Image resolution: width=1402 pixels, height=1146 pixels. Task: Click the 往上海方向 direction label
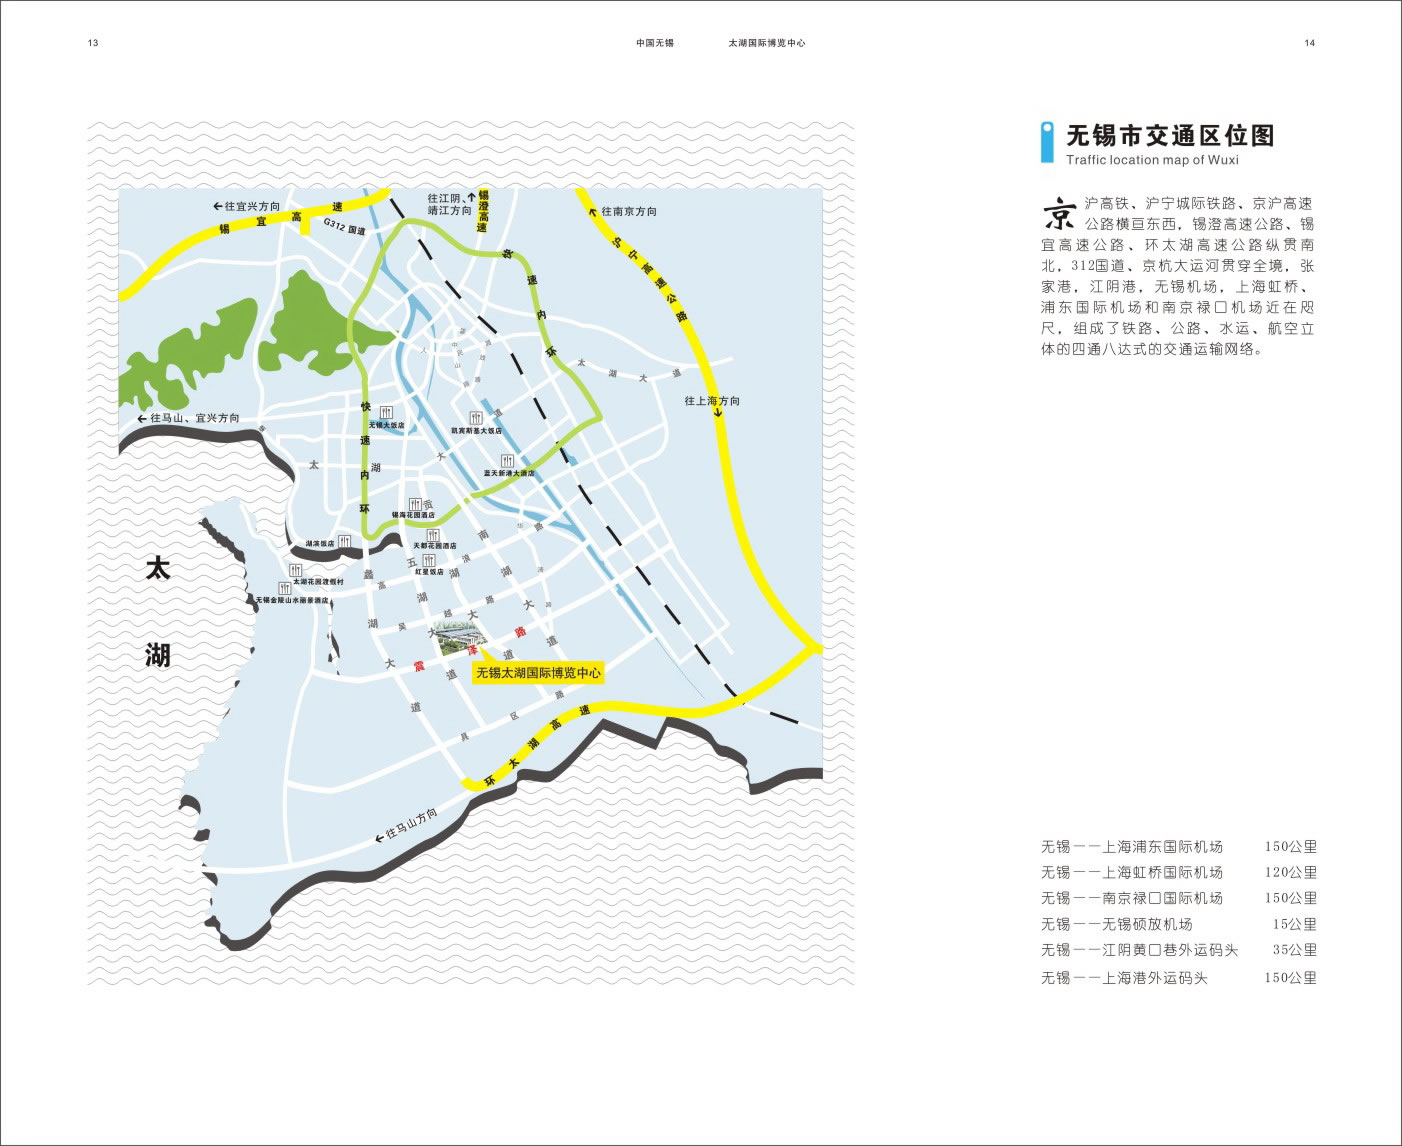click(x=712, y=401)
